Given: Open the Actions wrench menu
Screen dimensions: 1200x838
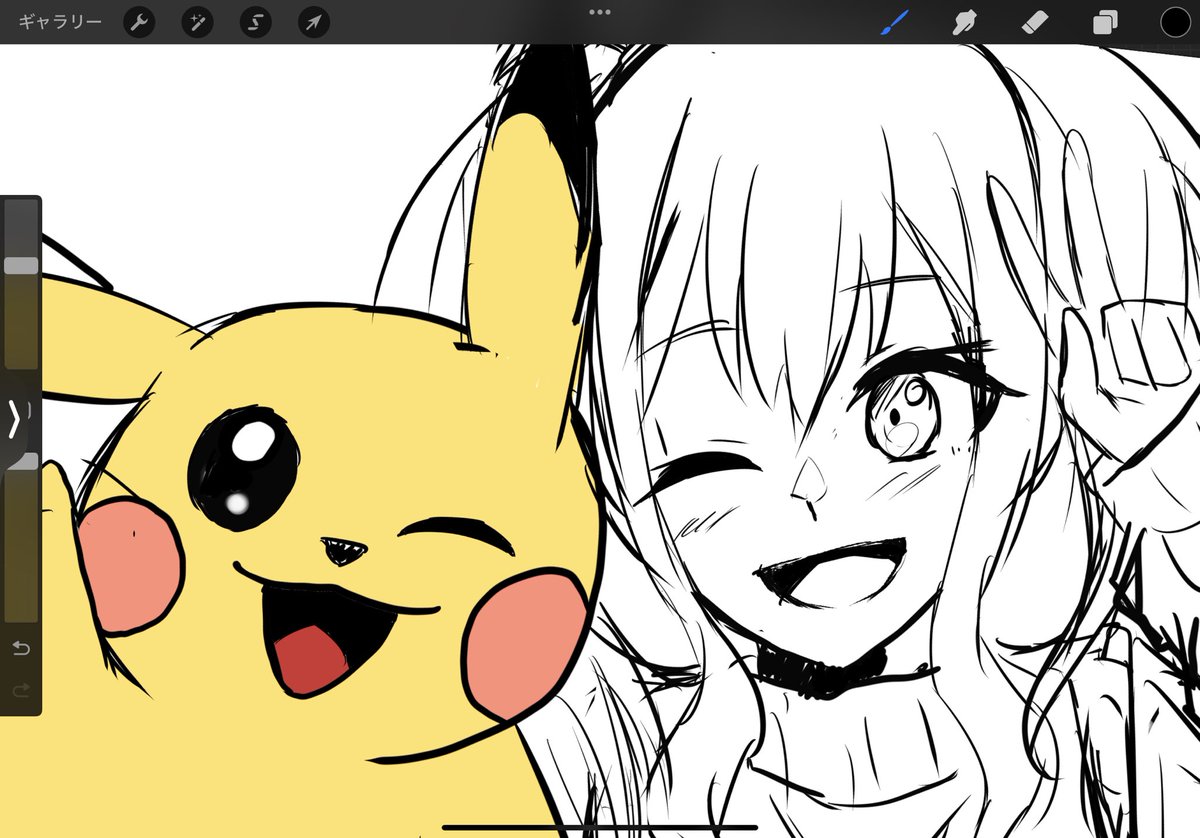Looking at the screenshot, I should pyautogui.click(x=139, y=22).
